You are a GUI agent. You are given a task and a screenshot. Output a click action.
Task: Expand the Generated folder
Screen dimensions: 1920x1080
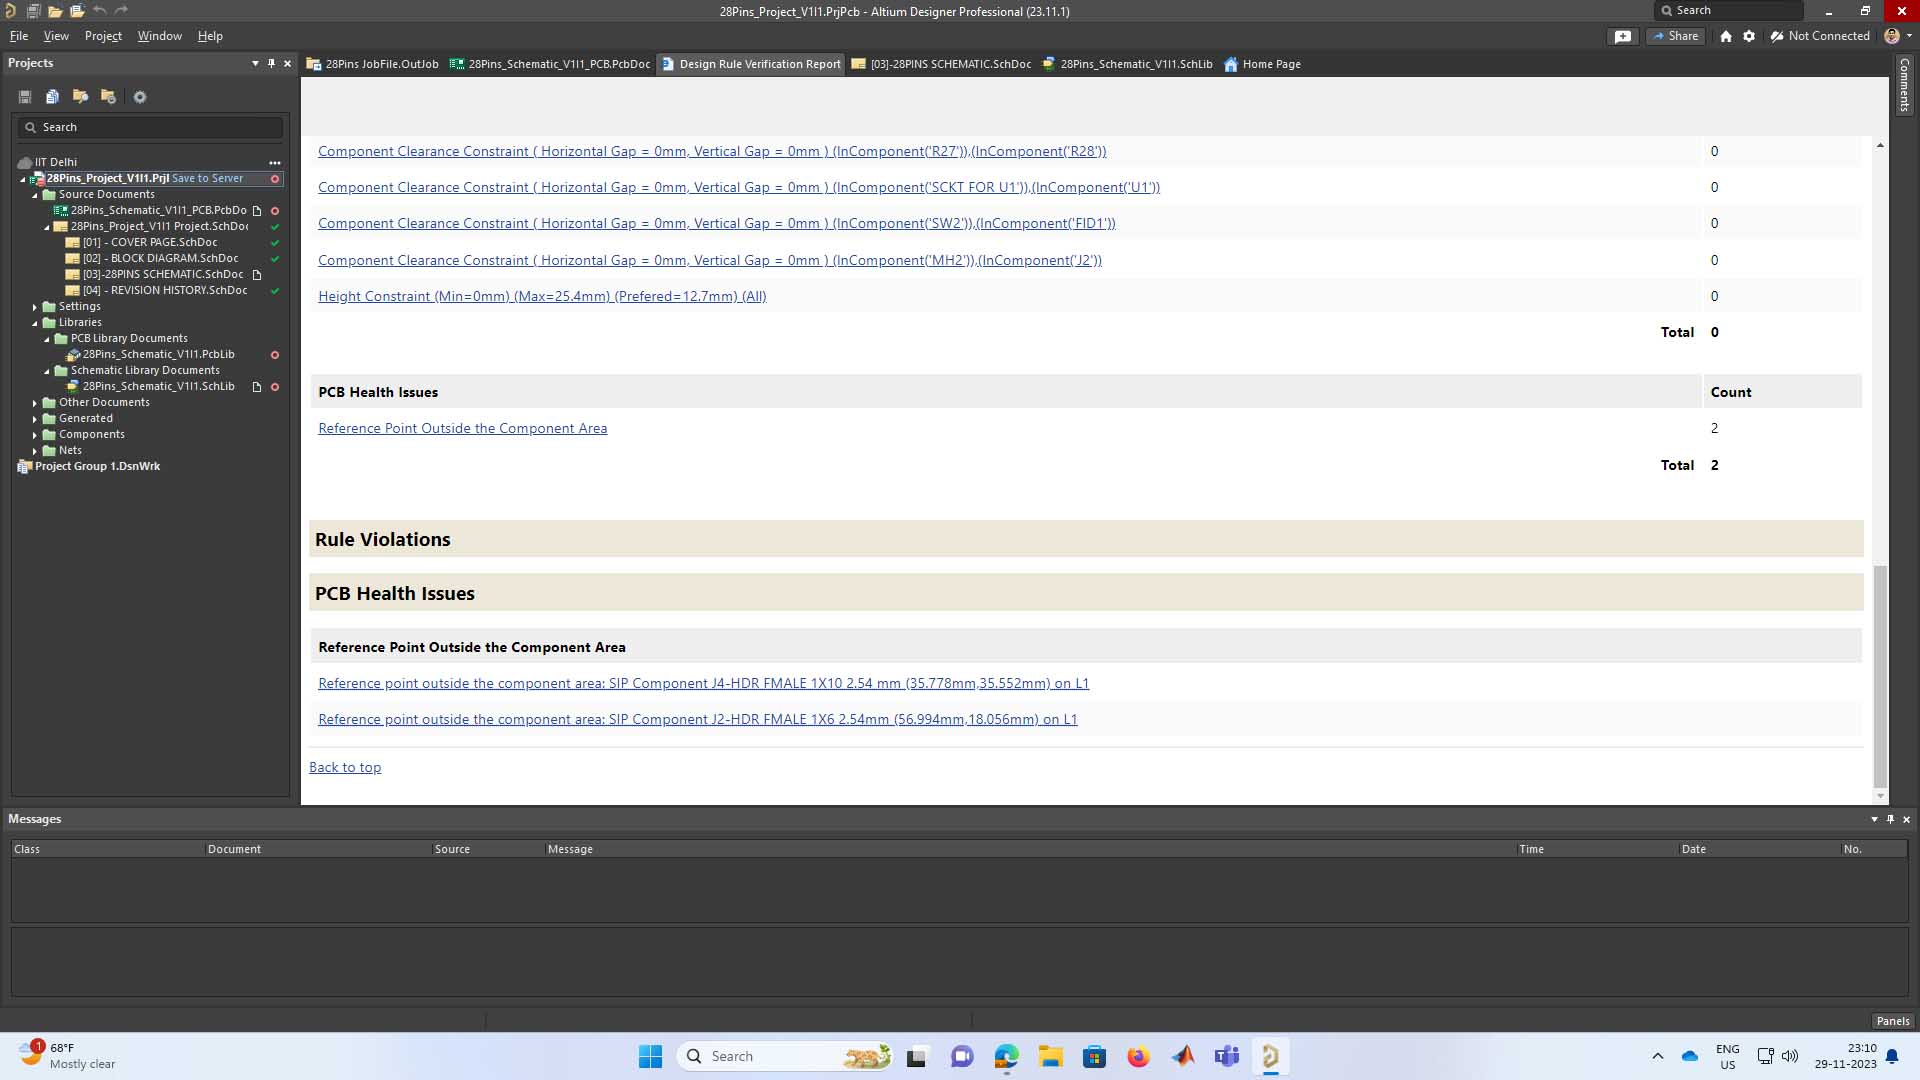point(35,419)
